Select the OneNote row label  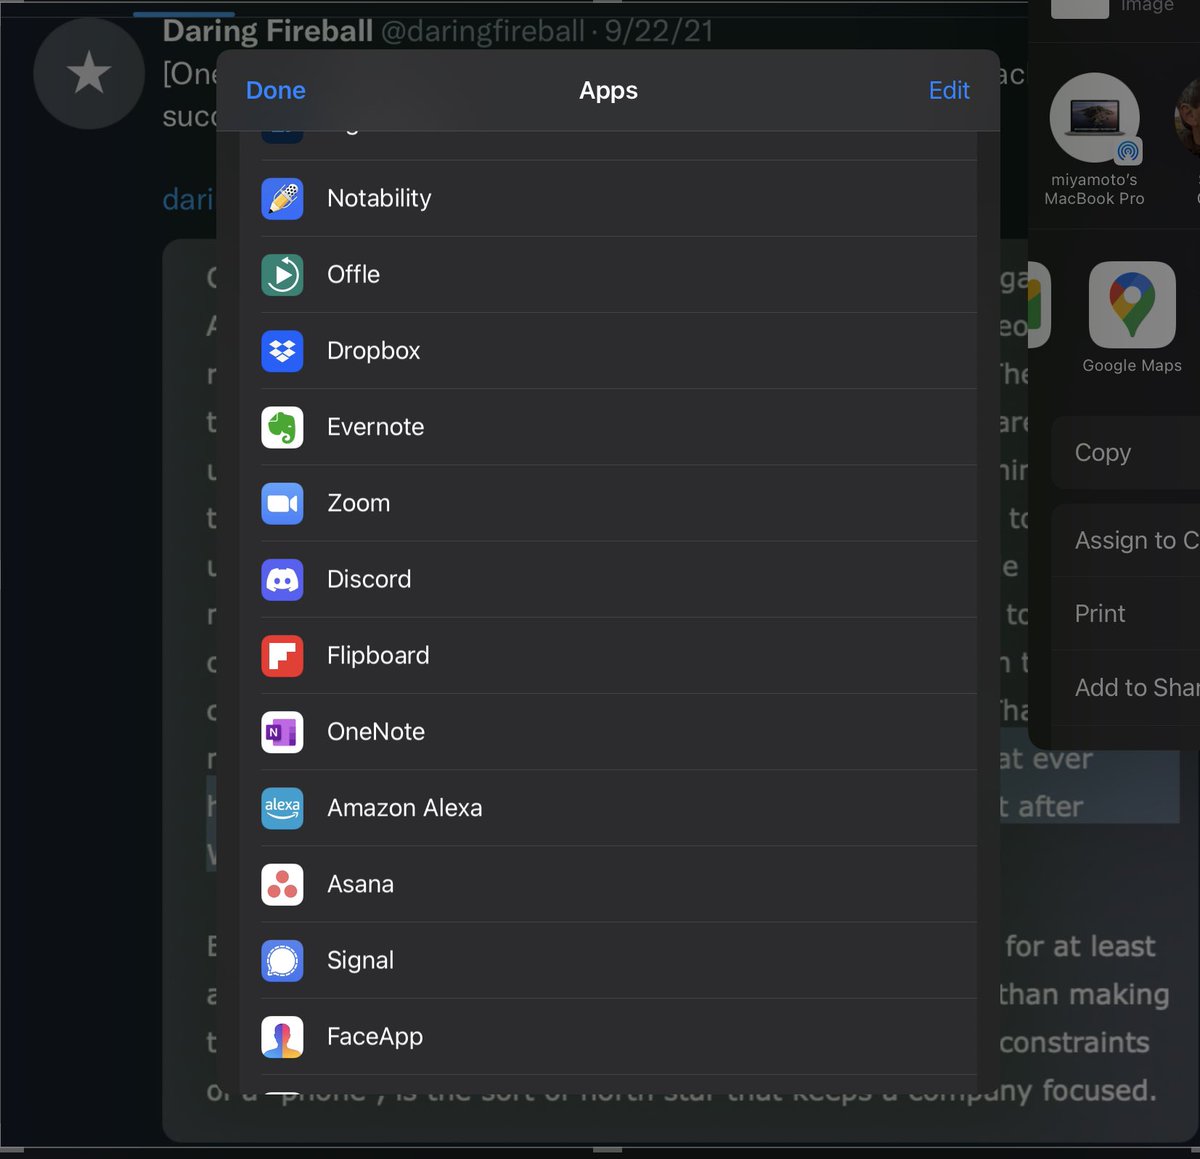tap(376, 732)
